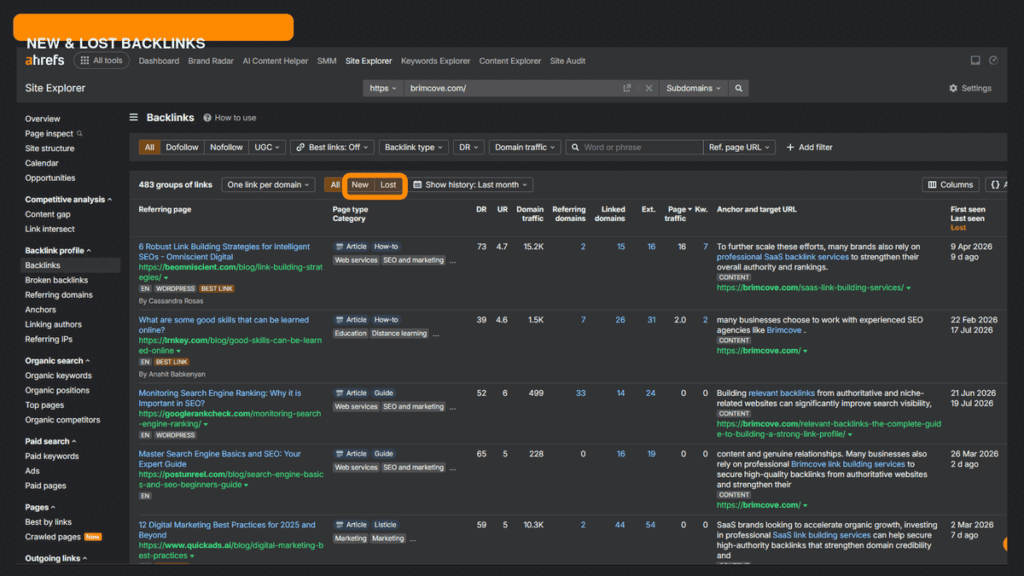This screenshot has width=1024, height=576.
Task: Open the How to use help link
Action: [230, 118]
